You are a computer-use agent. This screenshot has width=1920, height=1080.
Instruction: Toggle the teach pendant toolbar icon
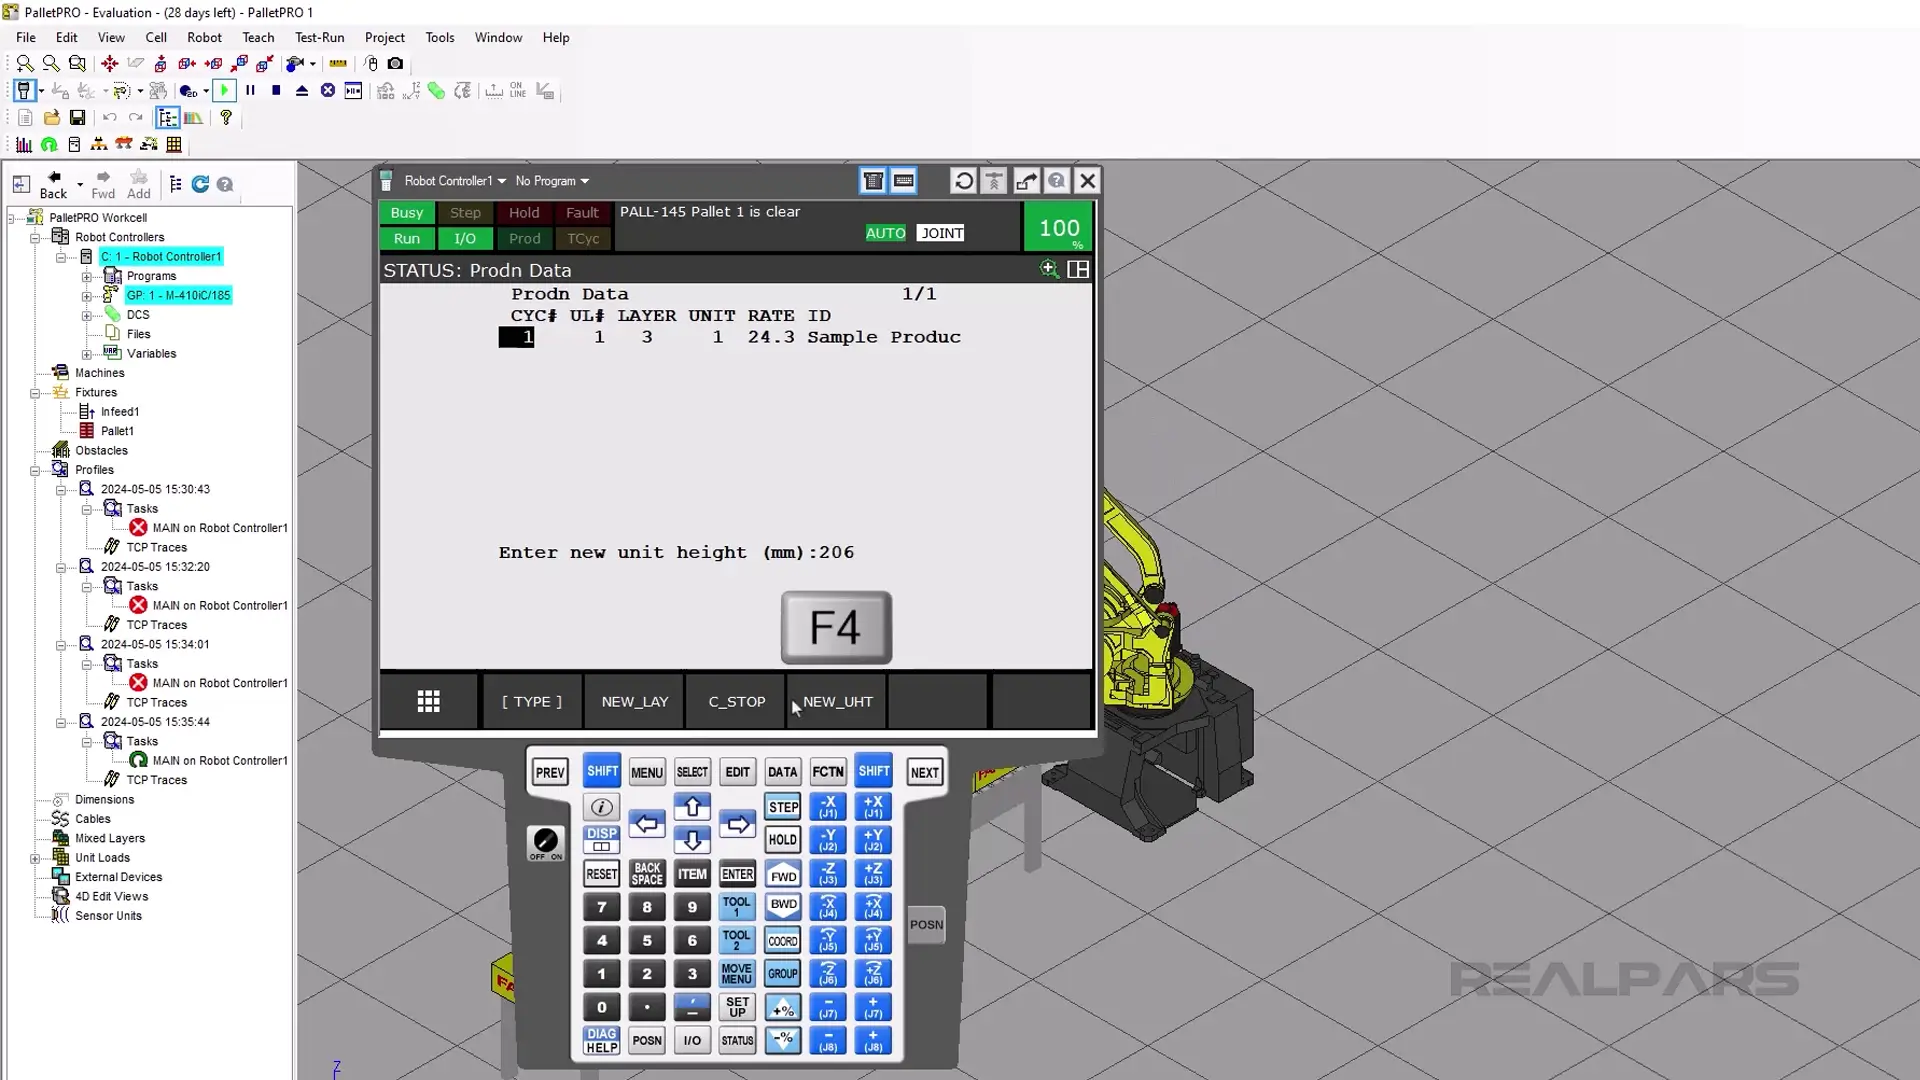pyautogui.click(x=24, y=90)
